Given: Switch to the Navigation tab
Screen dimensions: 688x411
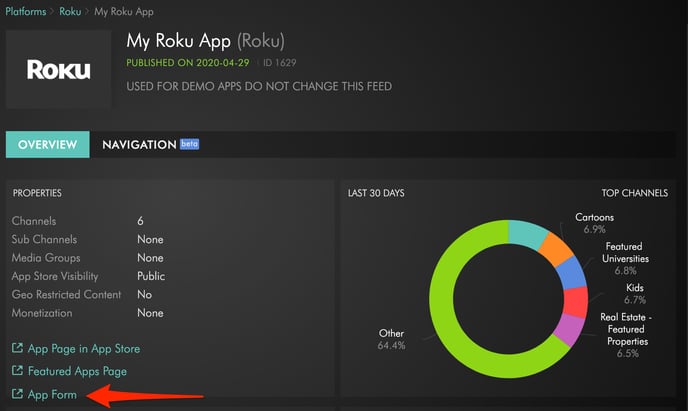Looking at the screenshot, I should 139,145.
